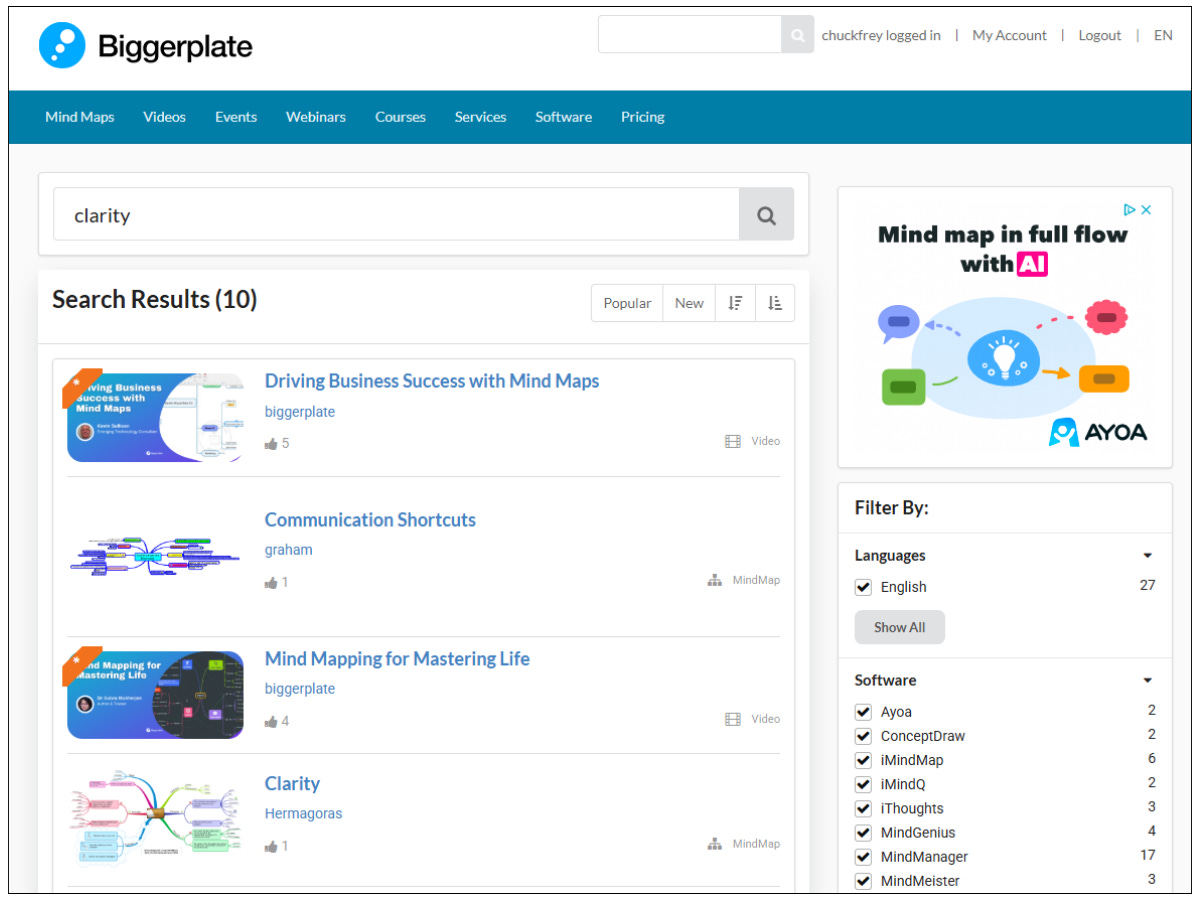Uncheck the iThoughts software filter
Image resolution: width=1200 pixels, height=900 pixels.
[x=863, y=808]
